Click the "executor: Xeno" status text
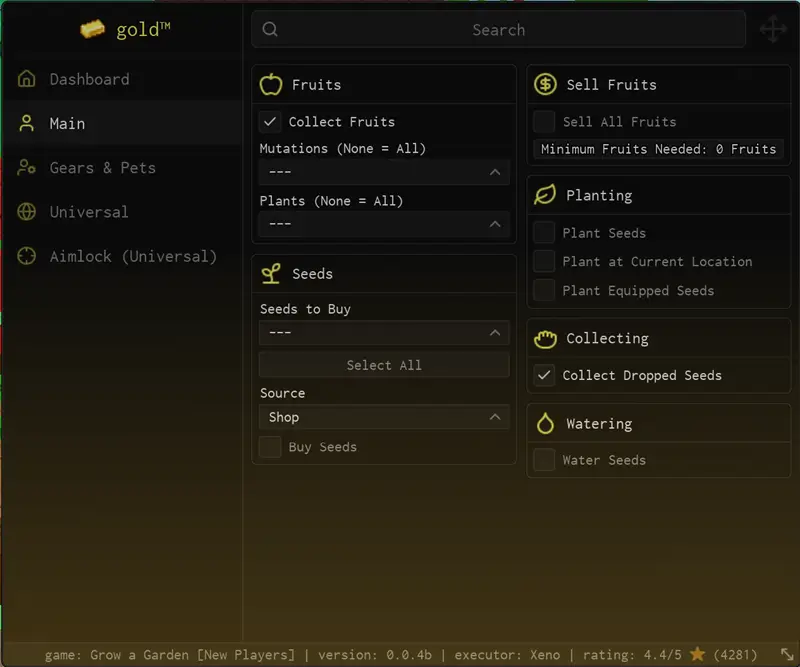Screen dimensions: 800x667 pos(507,655)
